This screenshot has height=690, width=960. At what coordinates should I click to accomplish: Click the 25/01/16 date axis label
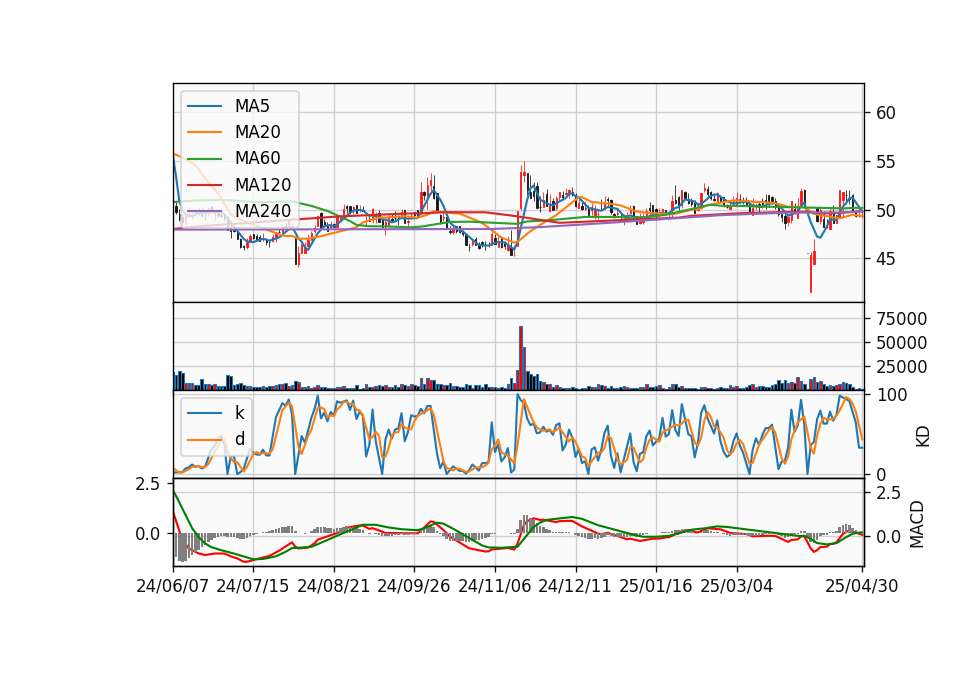[656, 586]
